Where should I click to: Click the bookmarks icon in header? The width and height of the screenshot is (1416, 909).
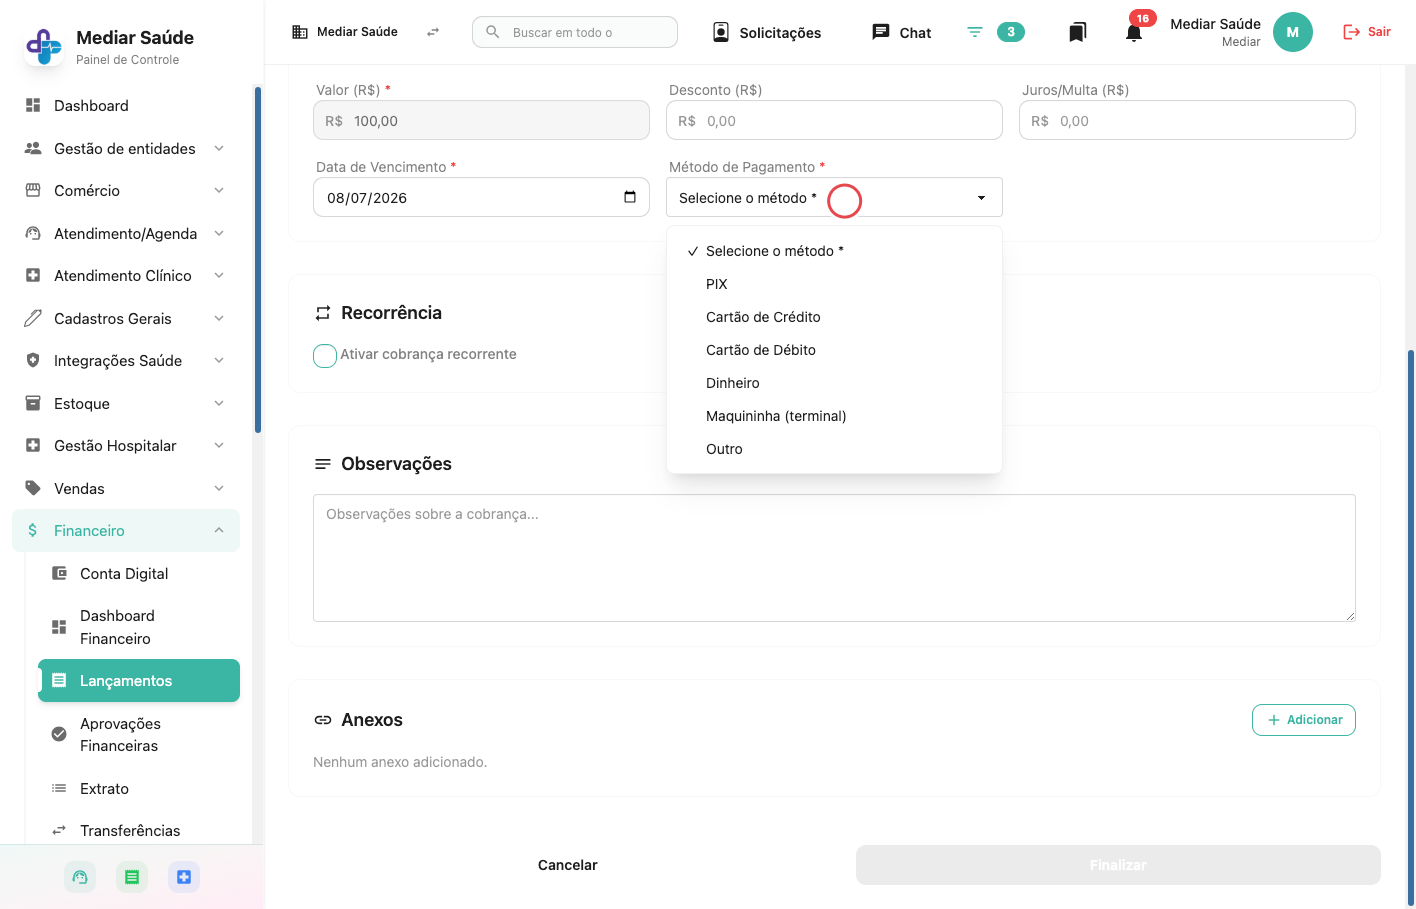[x=1077, y=33]
